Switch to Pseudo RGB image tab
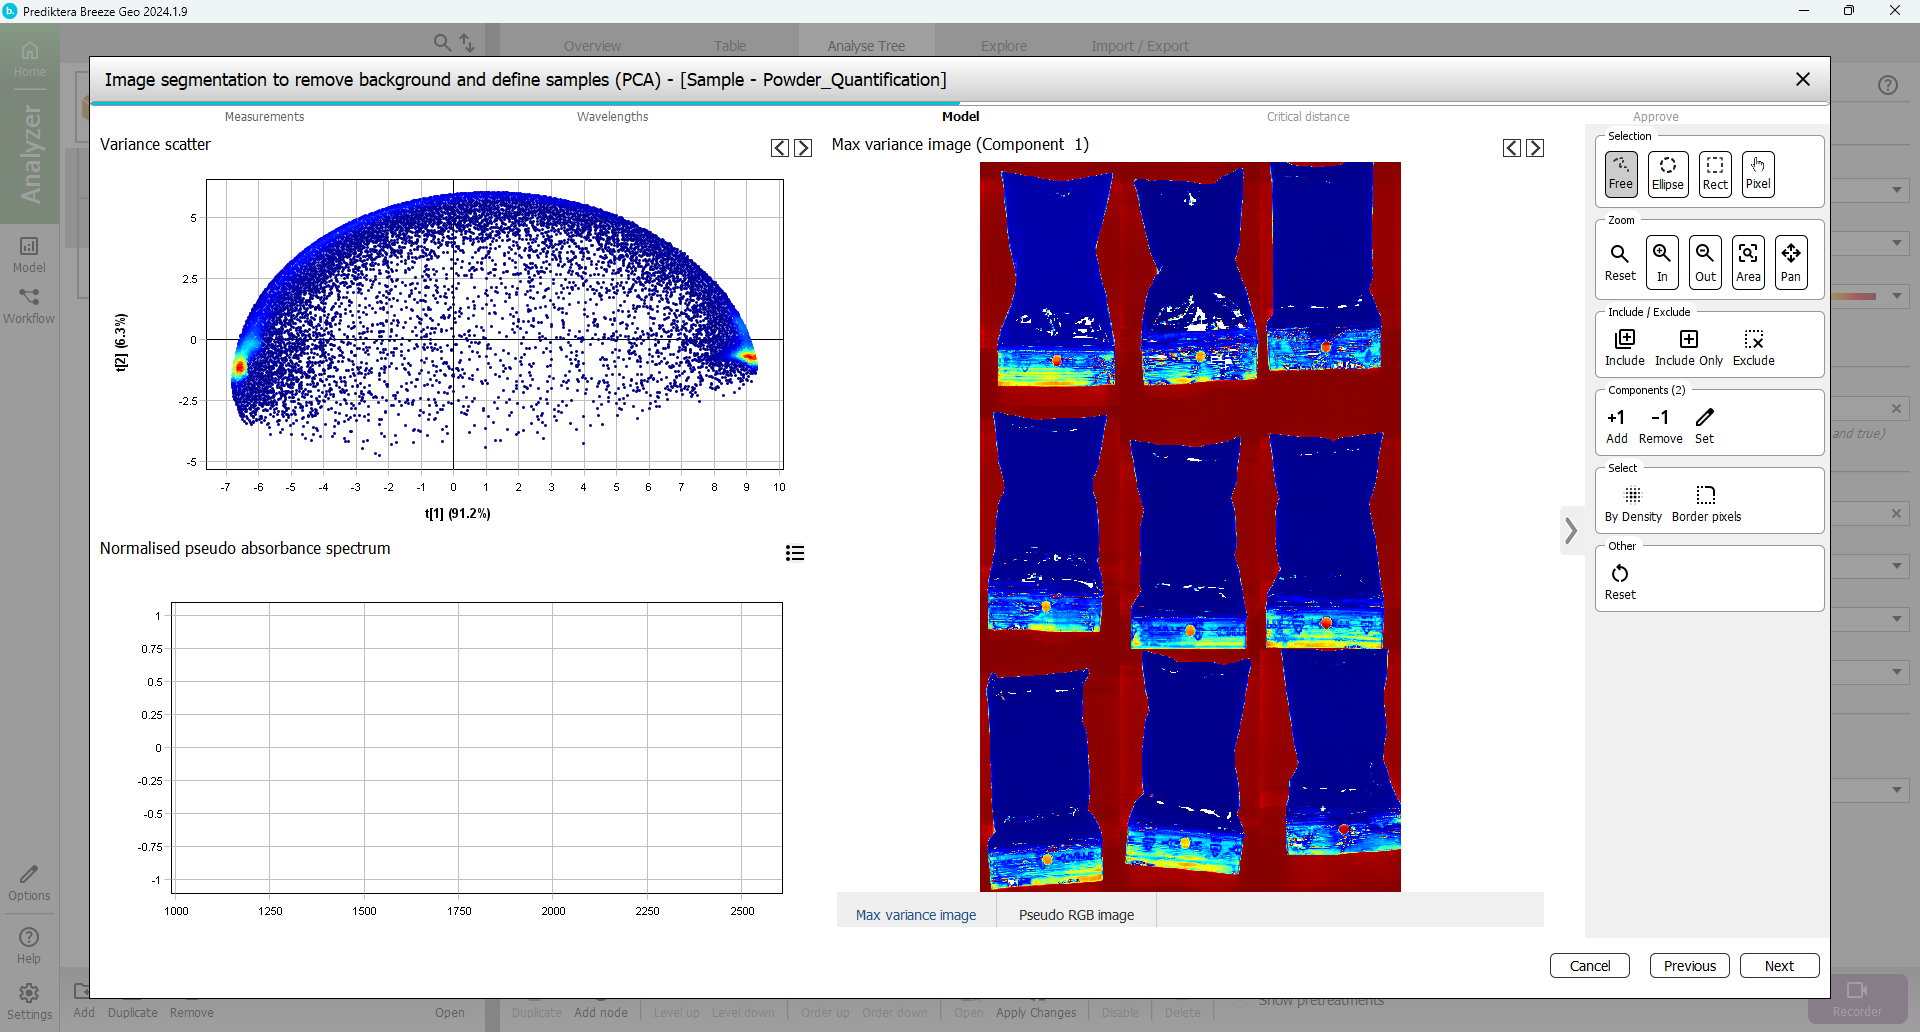This screenshot has height=1032, width=1920. pyautogui.click(x=1076, y=914)
